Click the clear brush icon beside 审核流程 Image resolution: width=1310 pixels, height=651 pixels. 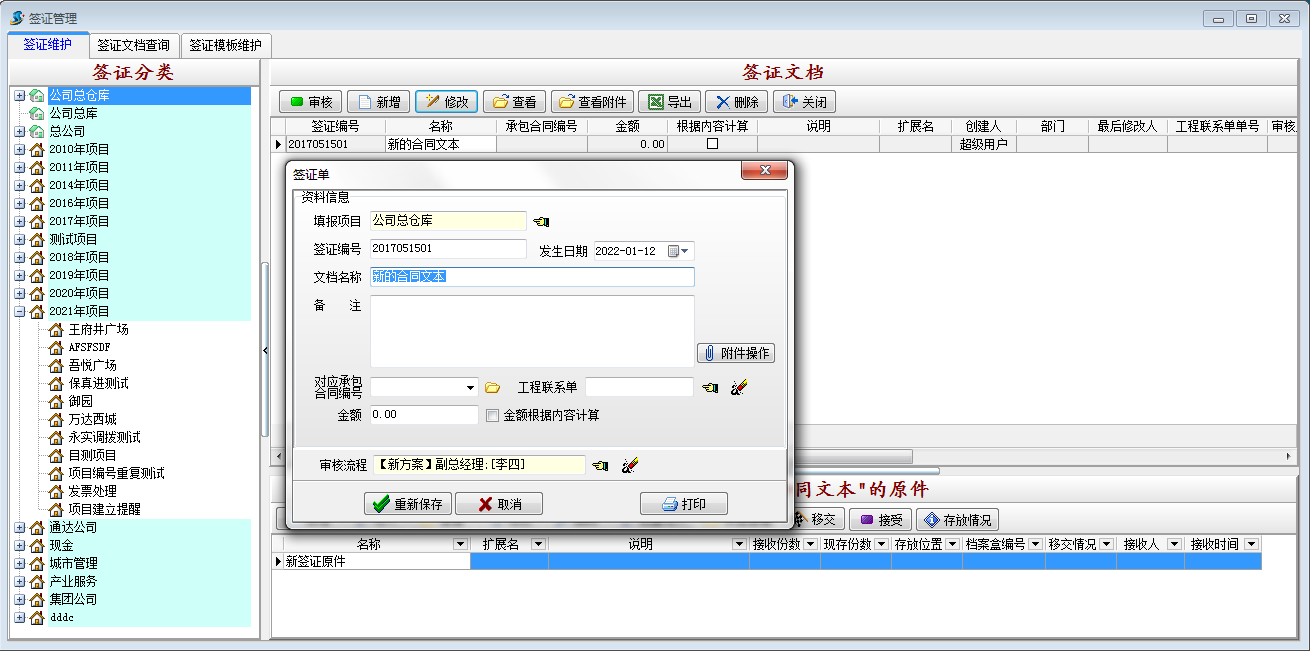pos(629,465)
